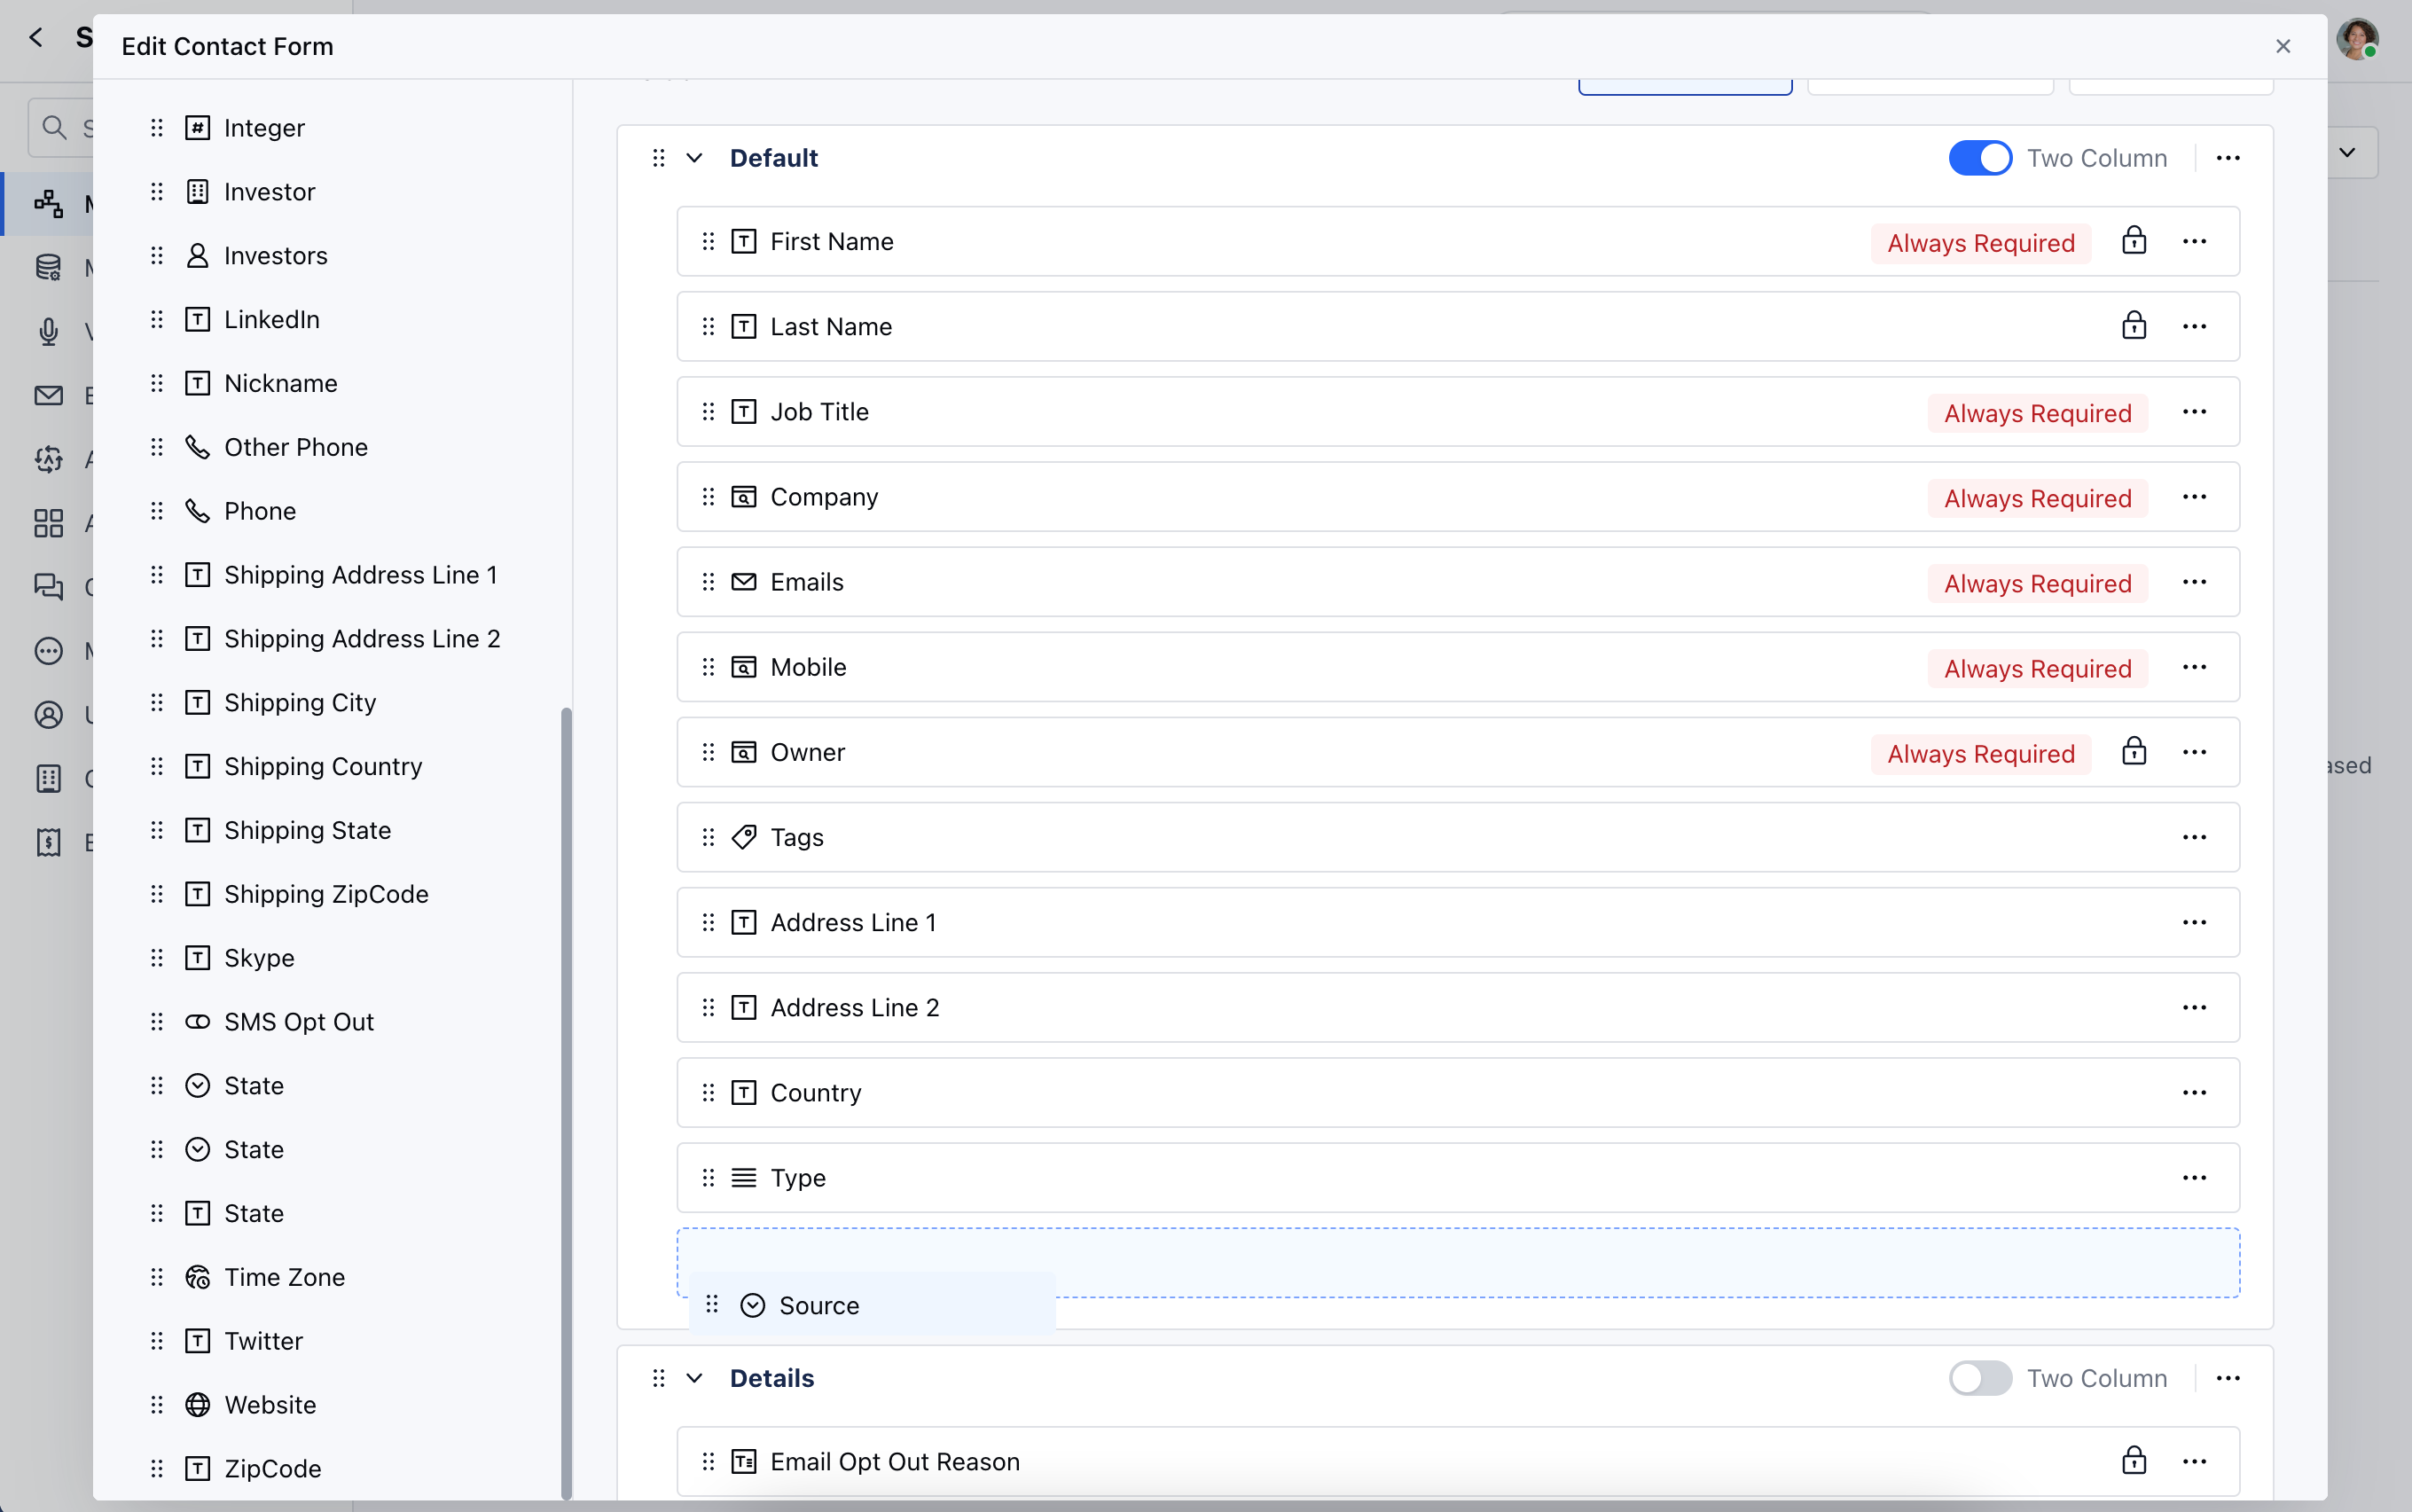Enable Two Column for Details section
Image resolution: width=2412 pixels, height=1512 pixels.
coord(1980,1378)
